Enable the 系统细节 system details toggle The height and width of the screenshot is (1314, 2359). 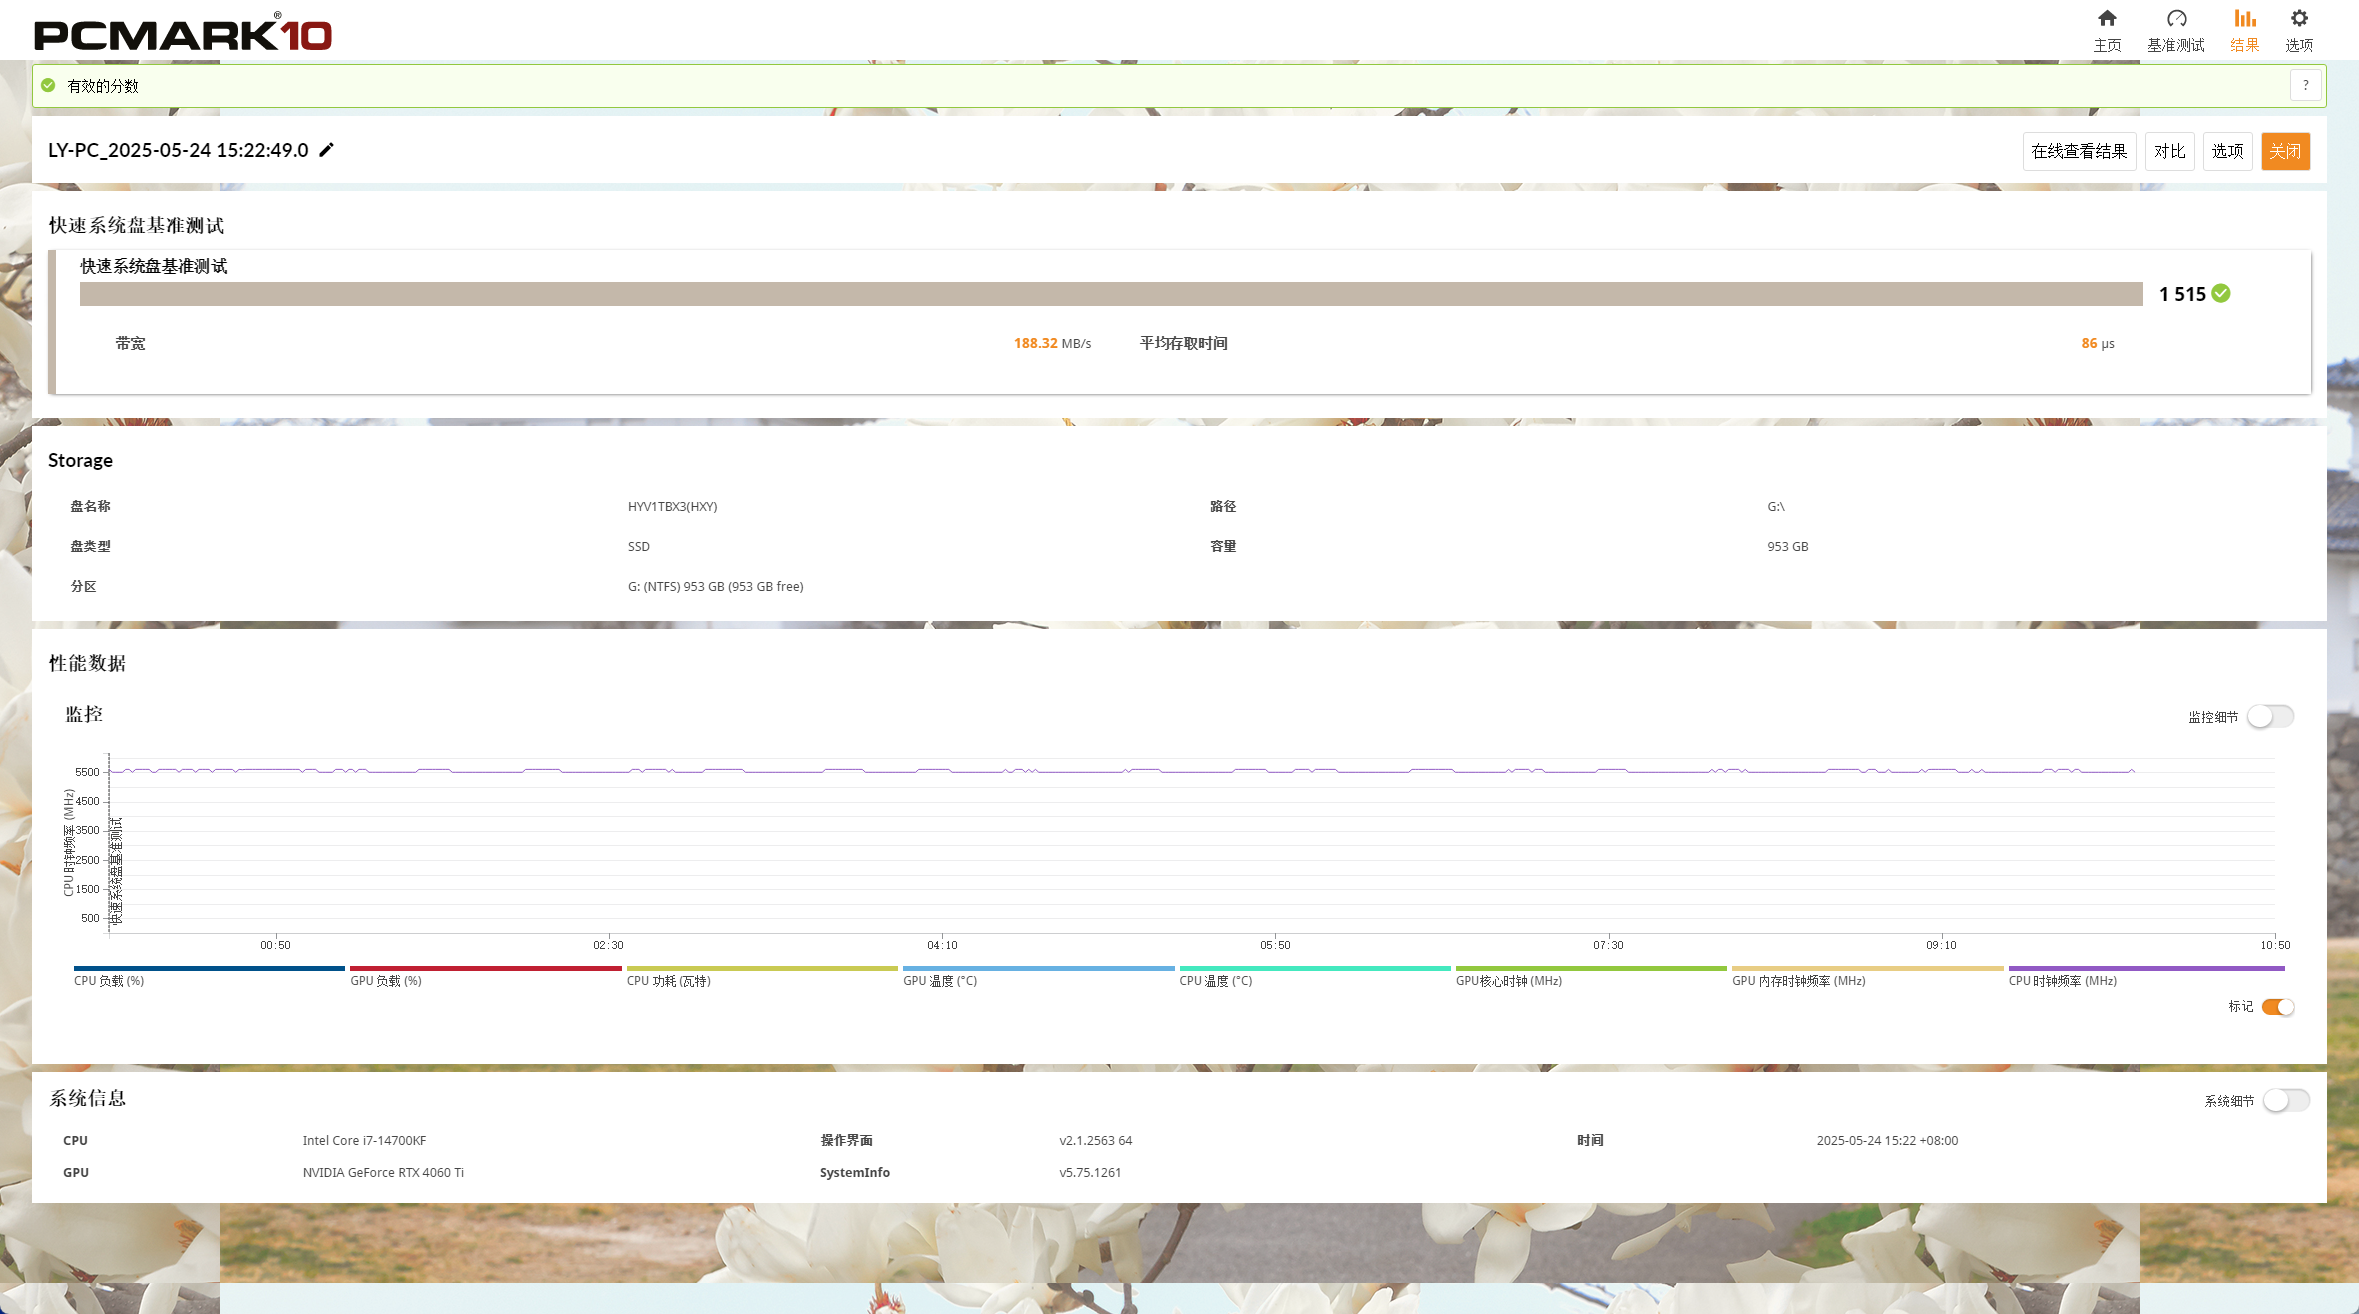pyautogui.click(x=2286, y=1101)
